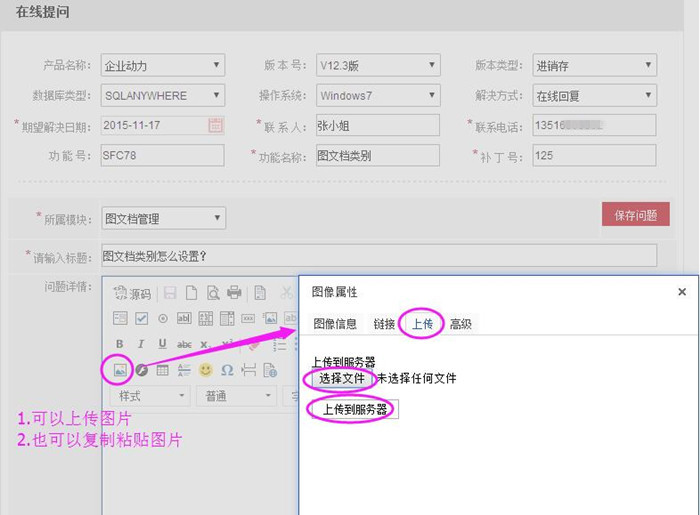Switch to the 图像信息 tab

(x=335, y=324)
